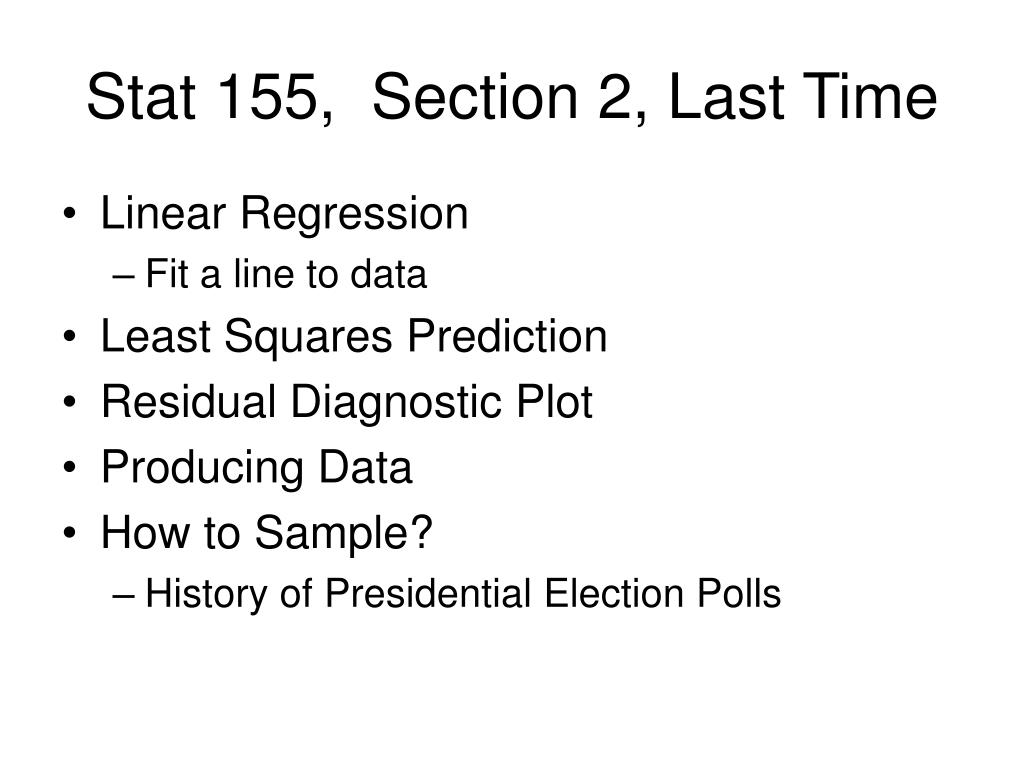Image resolution: width=1024 pixels, height=768 pixels.
Task: Click the bullet dot before Linear Regression
Action: (x=70, y=214)
